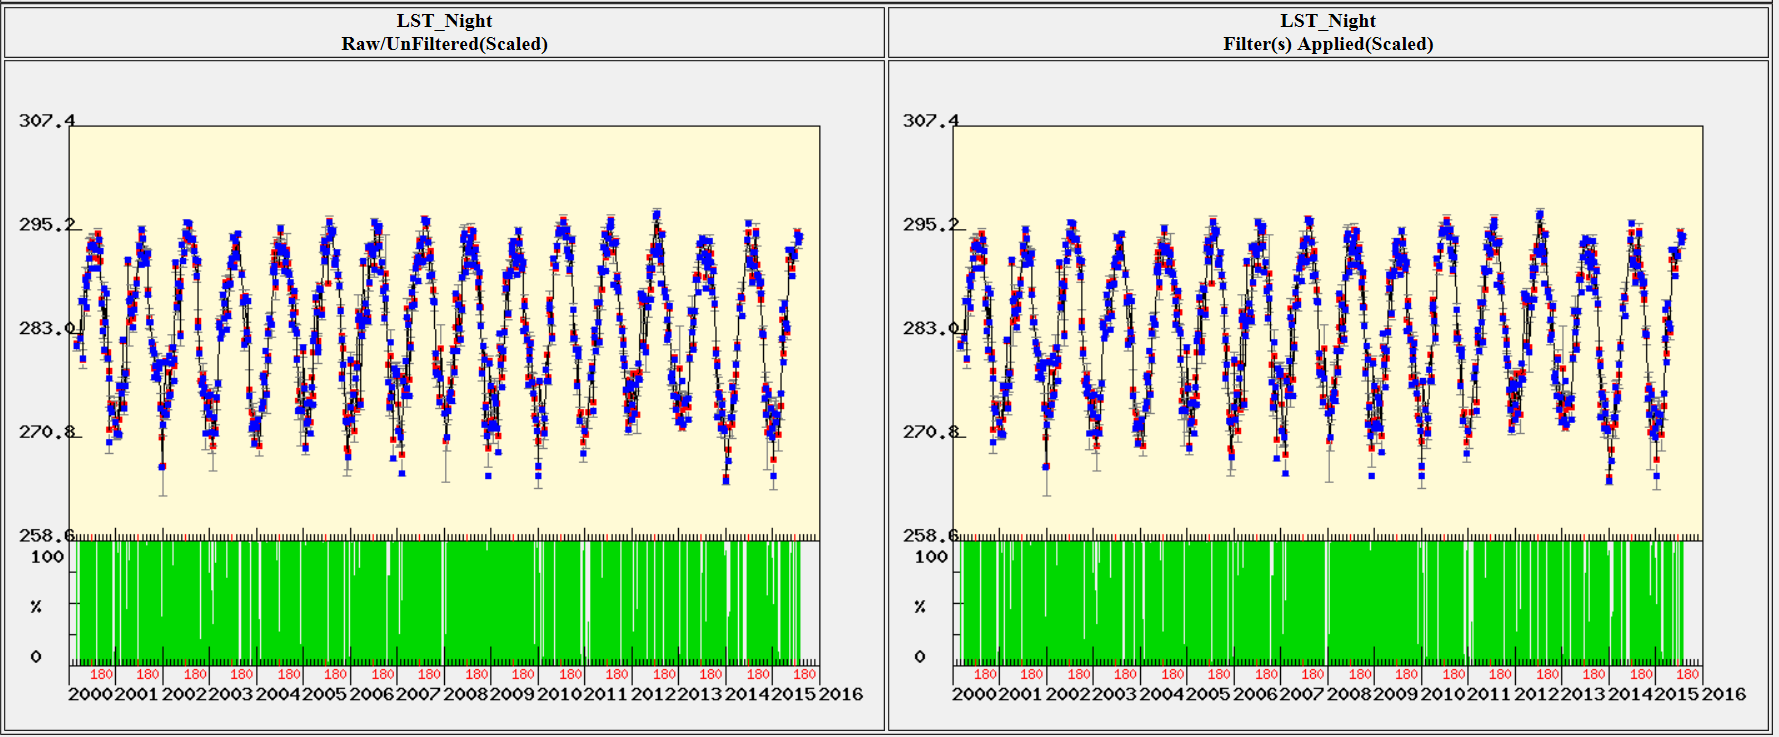Click the 100 percent label on Filtered chart
1779x737 pixels.
[930, 557]
